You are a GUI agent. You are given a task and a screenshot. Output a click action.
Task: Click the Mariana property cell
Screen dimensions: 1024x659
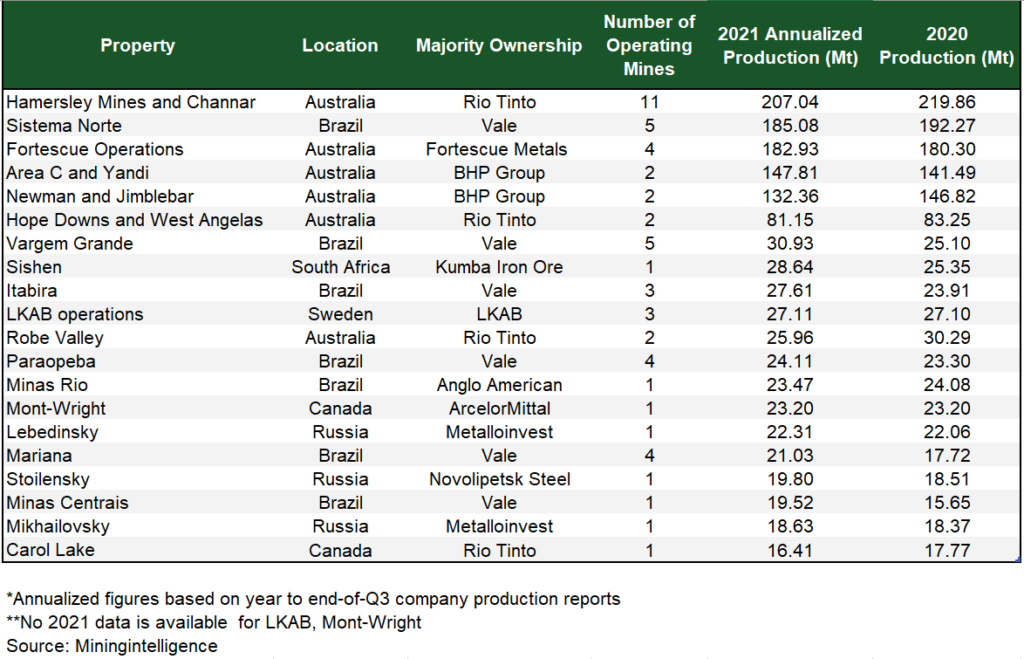point(39,455)
